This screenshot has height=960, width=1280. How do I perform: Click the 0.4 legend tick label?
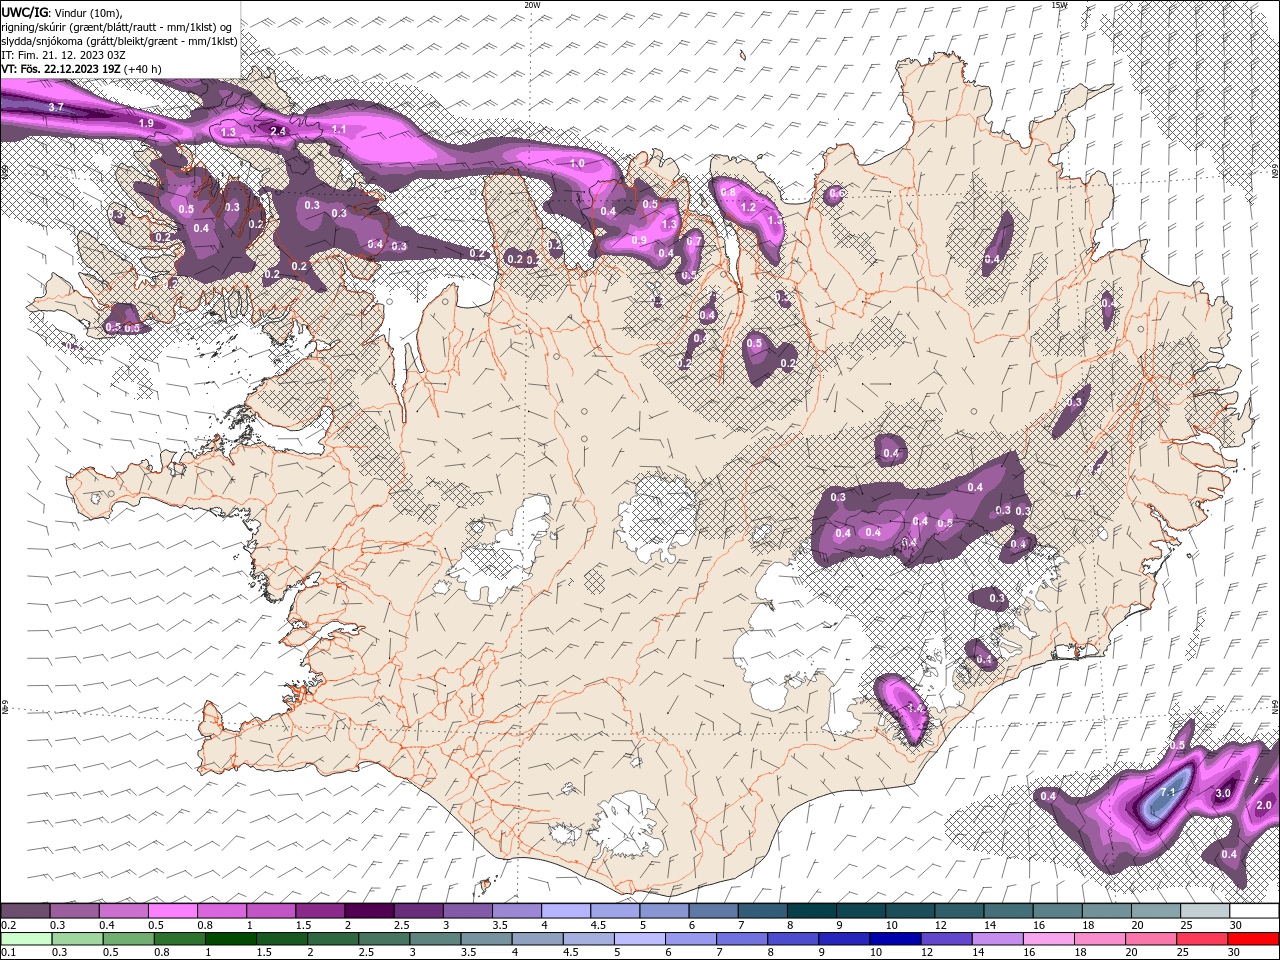(x=107, y=925)
